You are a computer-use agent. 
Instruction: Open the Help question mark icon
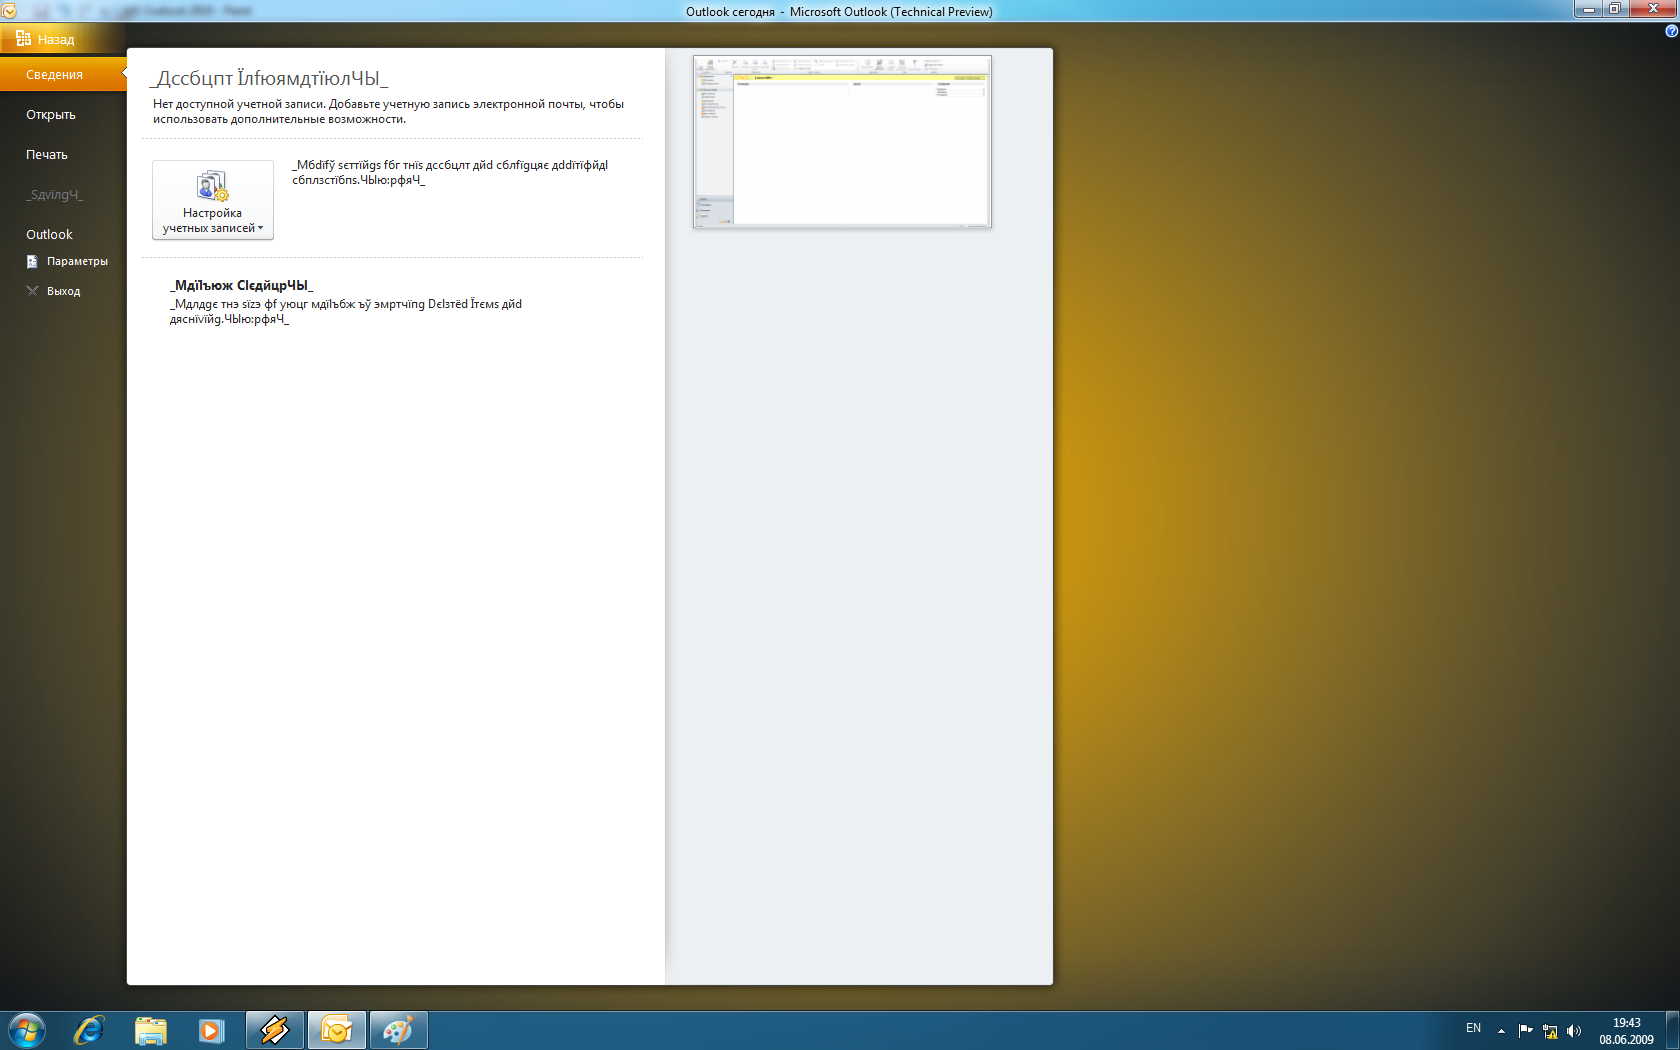click(1671, 31)
